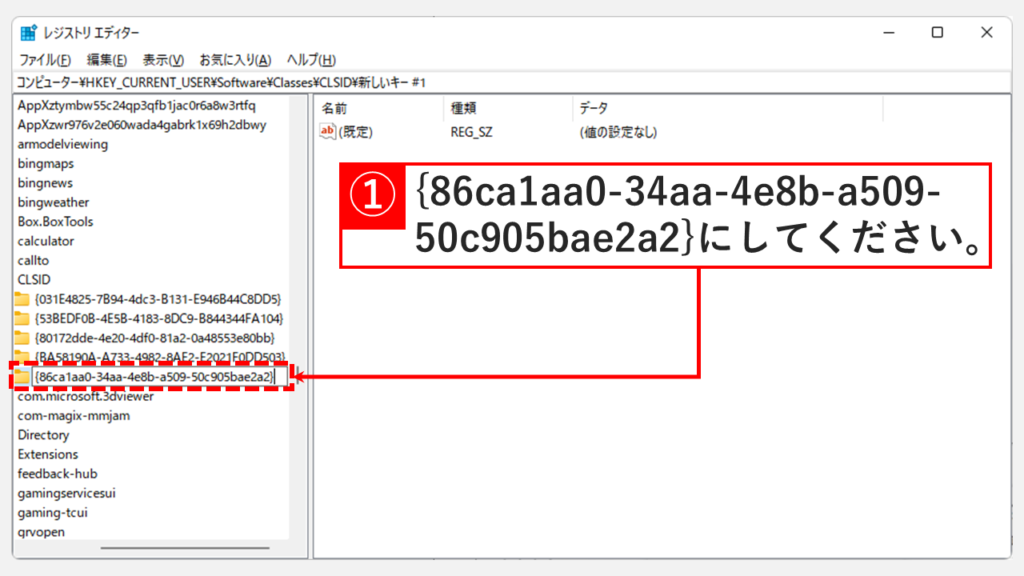Sort values by the 名前 column header

click(x=378, y=108)
